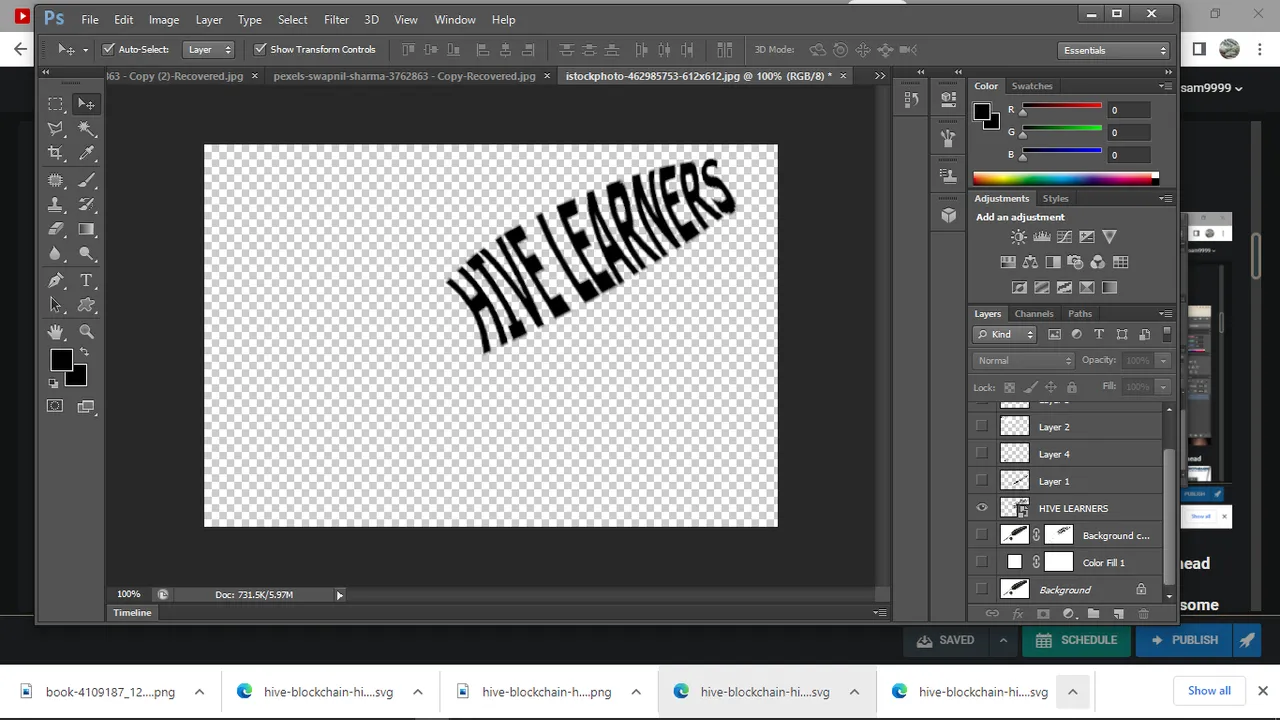Open the Layer menu
This screenshot has width=1280, height=720.
(x=209, y=19)
